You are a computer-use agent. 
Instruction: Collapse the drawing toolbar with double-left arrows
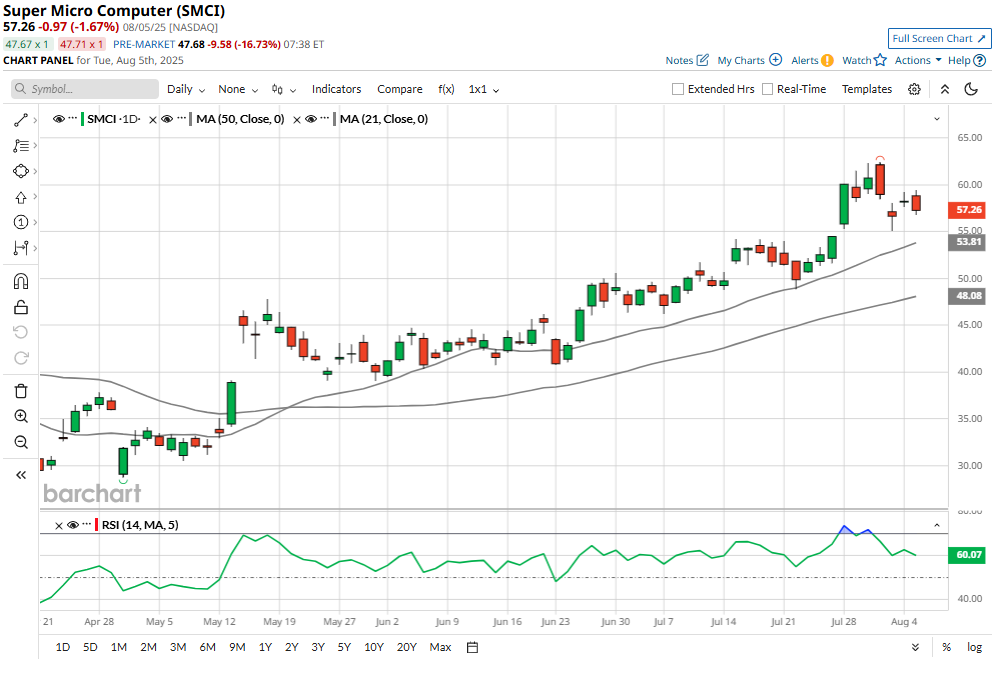[x=21, y=475]
